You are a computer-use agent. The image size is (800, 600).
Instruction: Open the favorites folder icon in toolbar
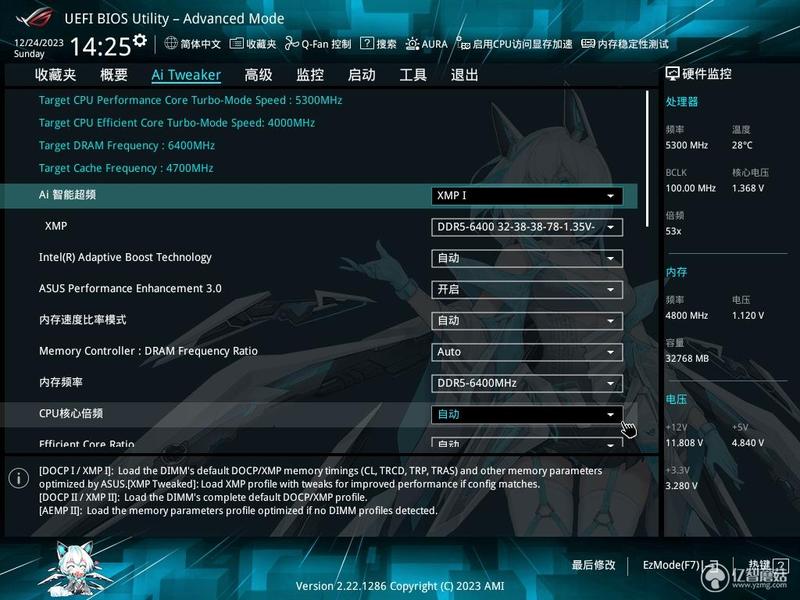pyautogui.click(x=236, y=43)
